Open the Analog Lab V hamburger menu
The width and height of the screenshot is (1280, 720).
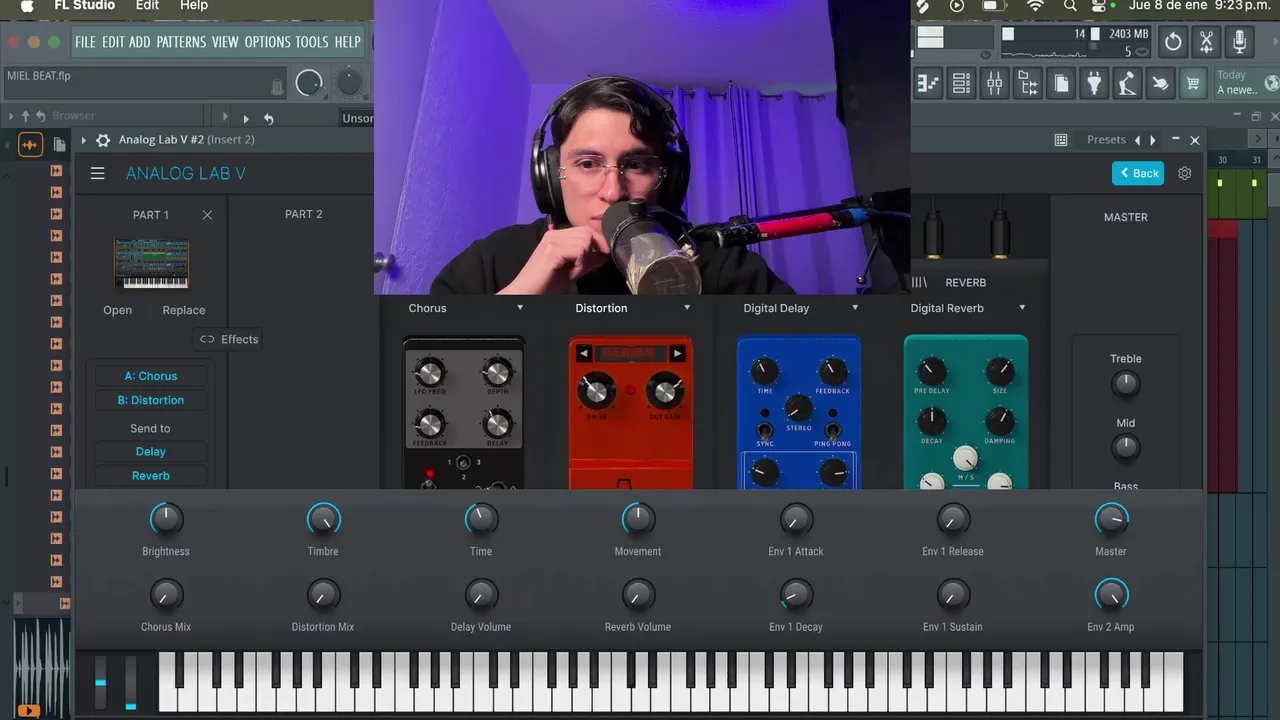point(97,173)
